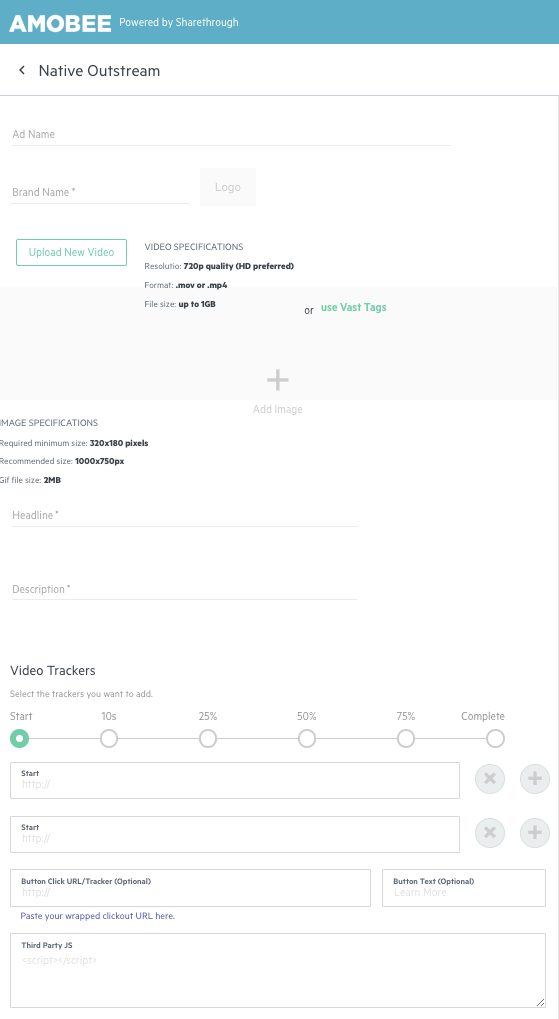Click the Upload New Video button
Screen dimensions: 559x1019
[72, 252]
